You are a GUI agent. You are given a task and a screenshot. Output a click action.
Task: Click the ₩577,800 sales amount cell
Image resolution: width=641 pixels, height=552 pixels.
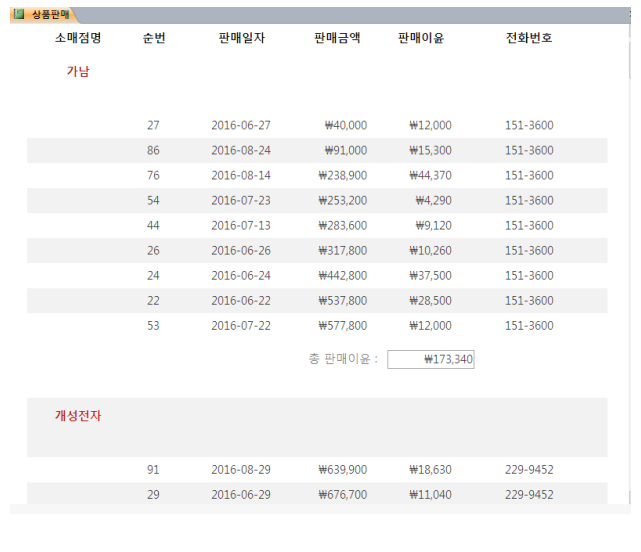[342, 326]
